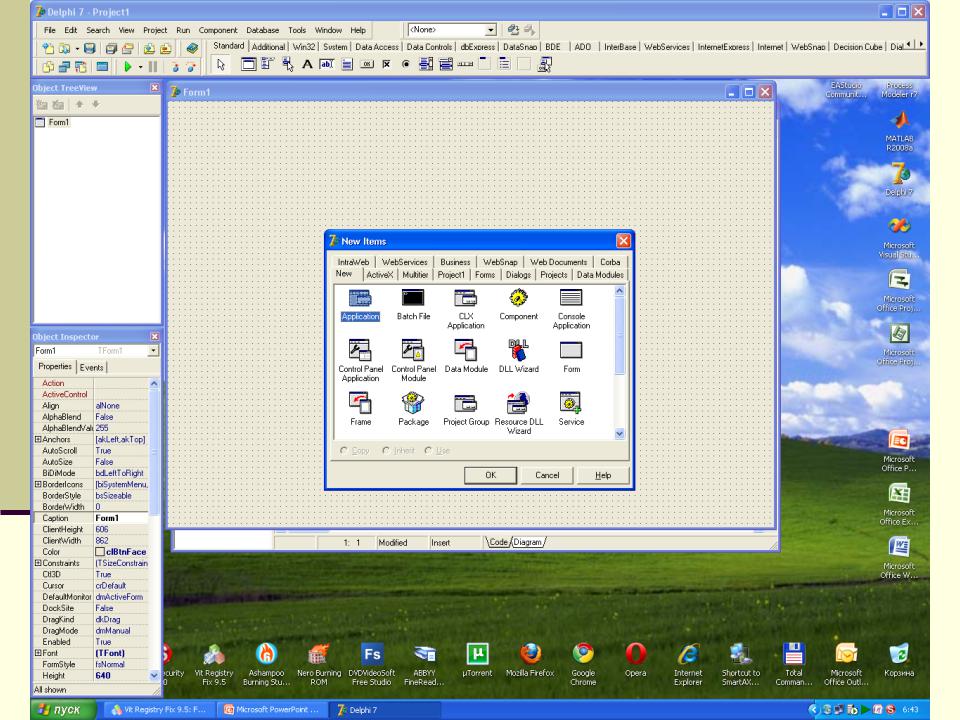
Task: Switch to the Dialogs tab in New Items
Action: click(x=518, y=275)
